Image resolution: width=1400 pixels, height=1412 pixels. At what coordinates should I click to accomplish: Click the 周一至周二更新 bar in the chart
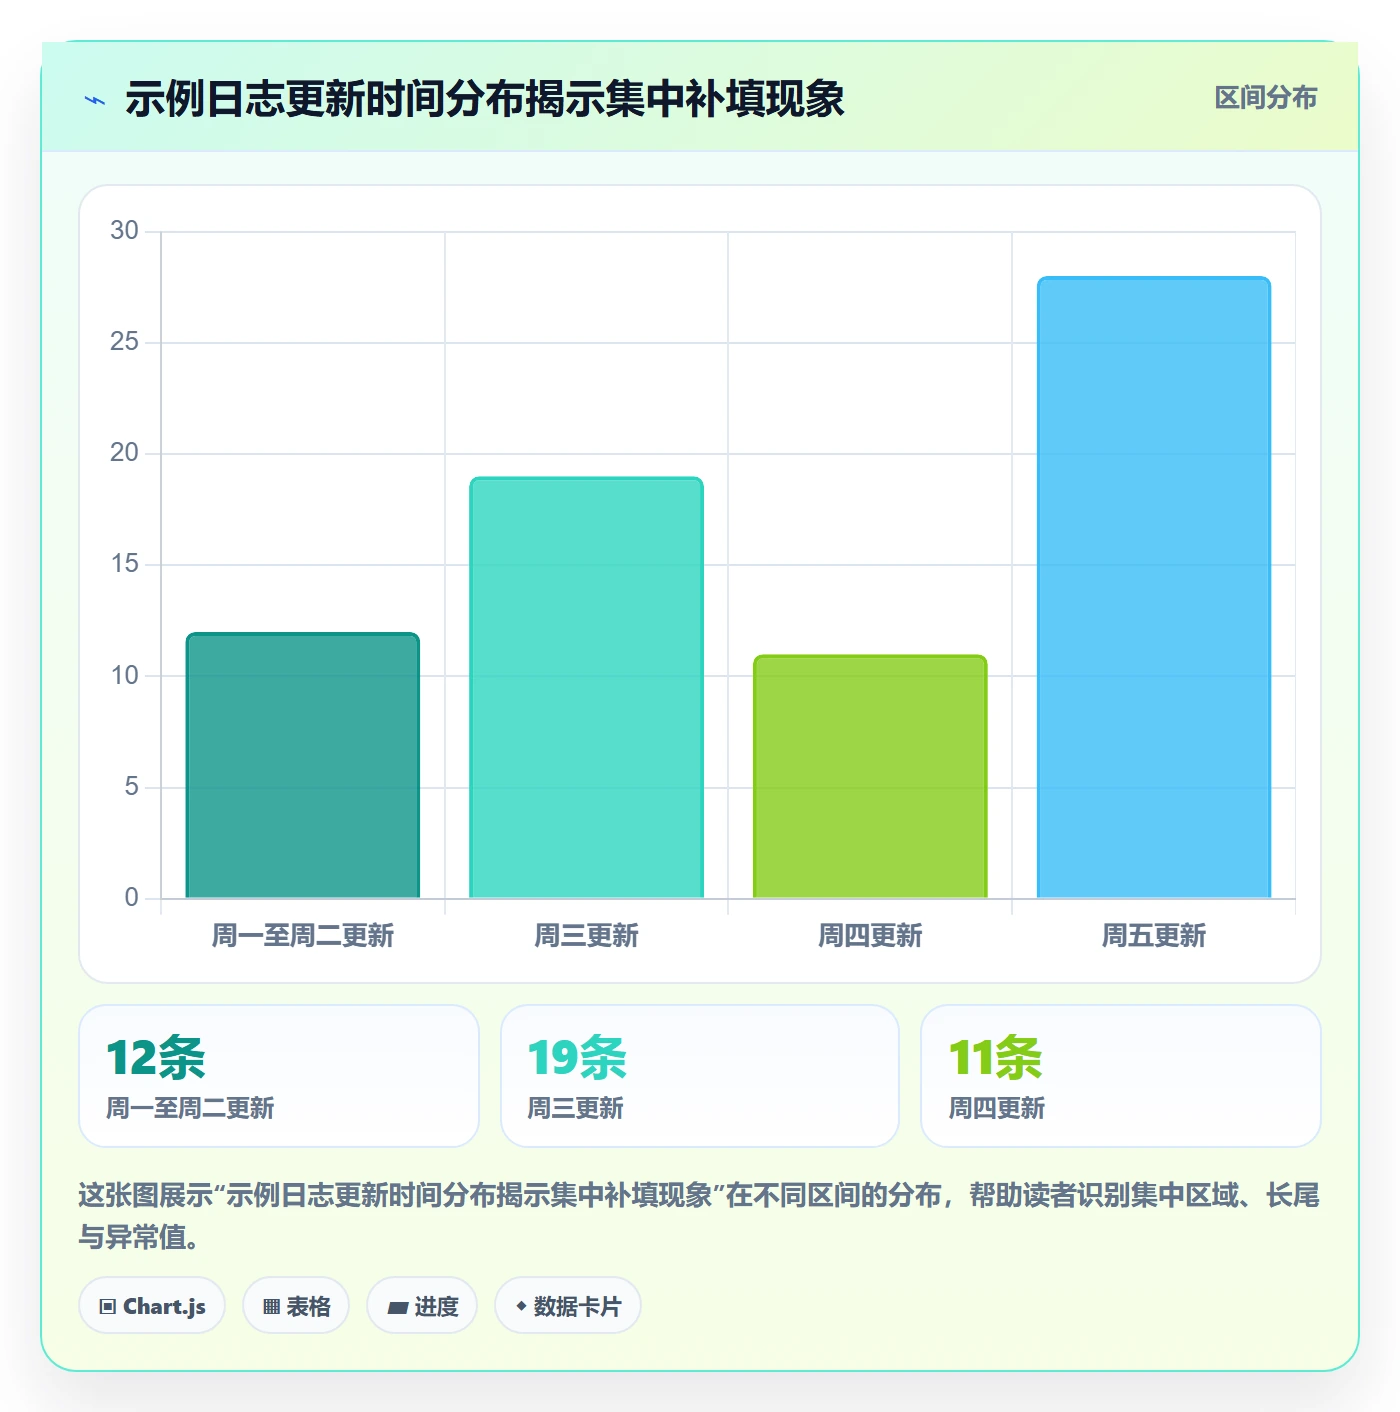click(x=303, y=765)
